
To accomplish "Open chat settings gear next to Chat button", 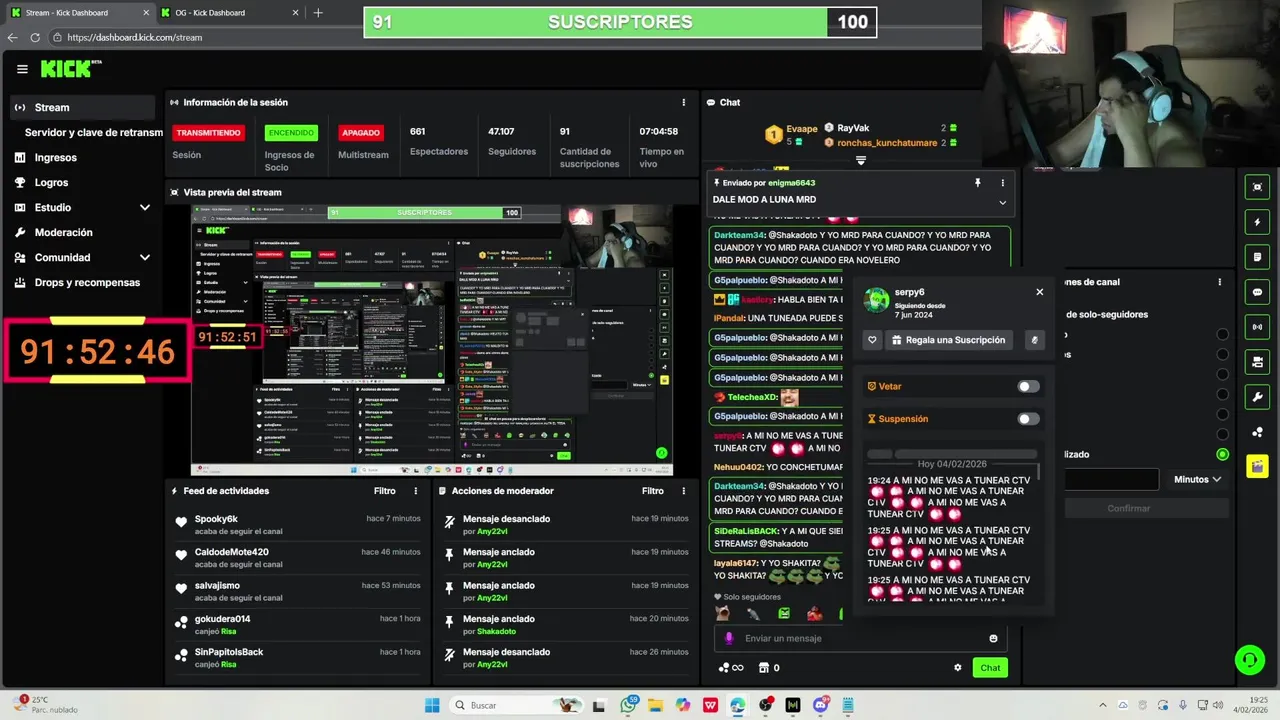I will 957,668.
